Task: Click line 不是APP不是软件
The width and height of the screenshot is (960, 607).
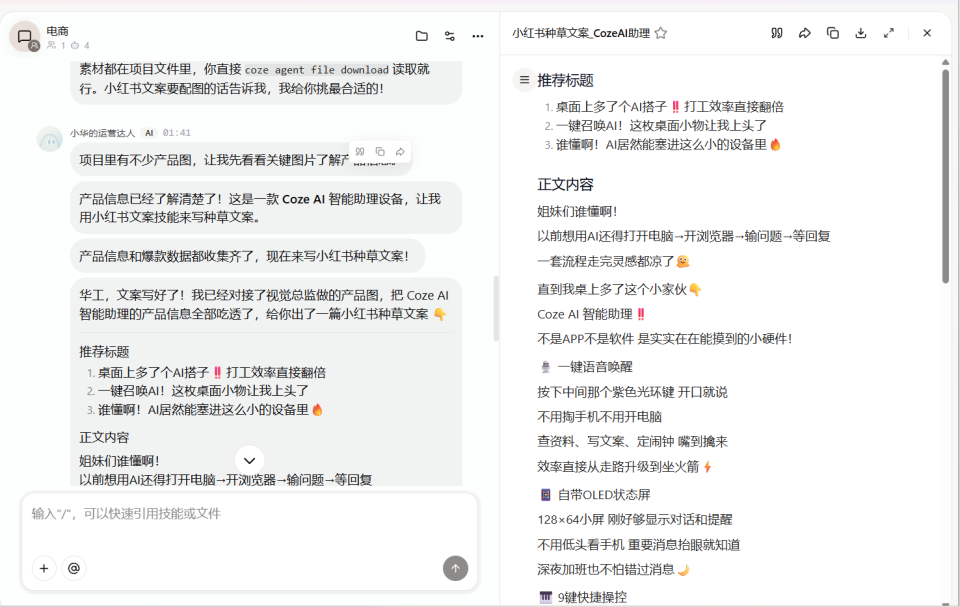Action: (x=665, y=339)
